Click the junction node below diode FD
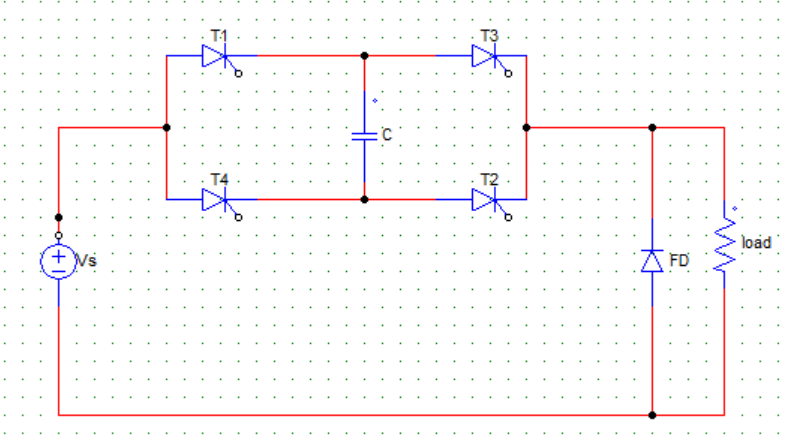The width and height of the screenshot is (787, 441). coord(652,415)
